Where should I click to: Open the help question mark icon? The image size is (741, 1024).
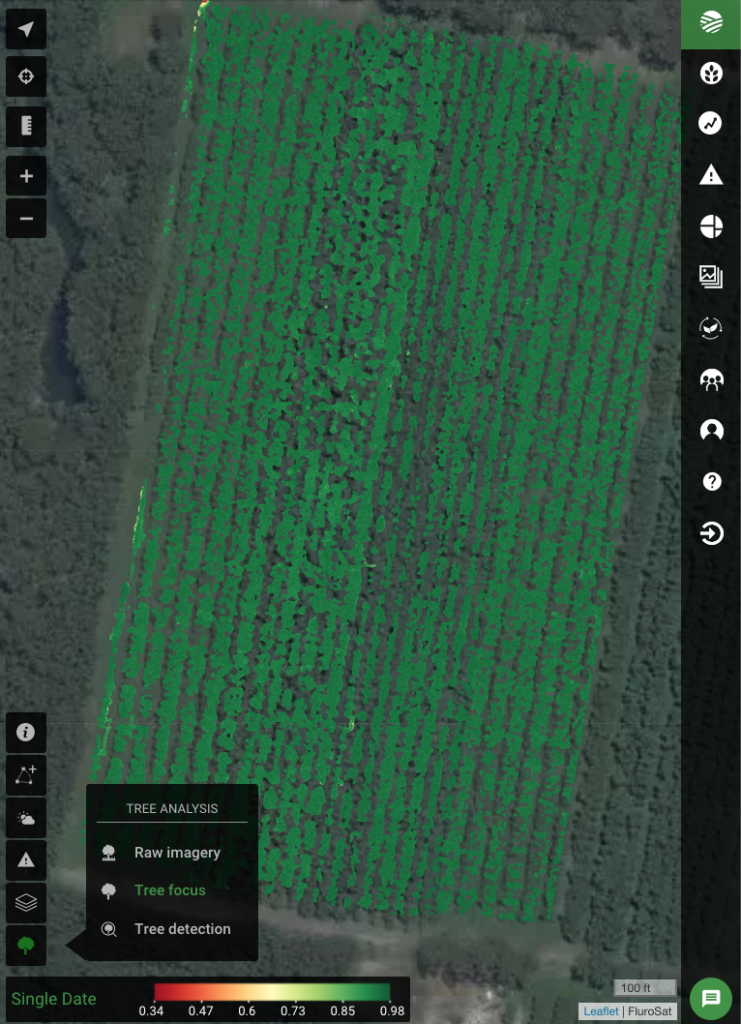711,482
